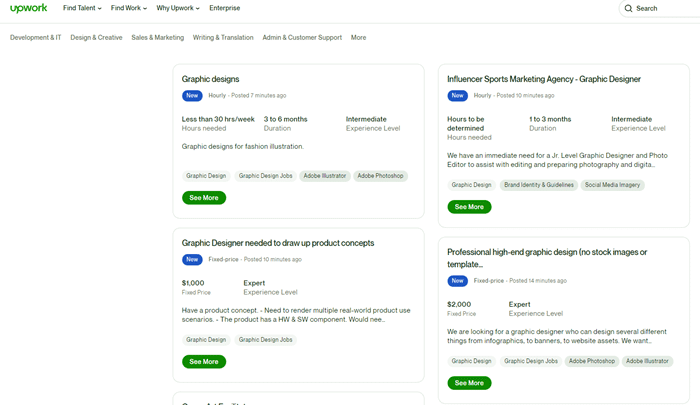Click Adobe Illustrator tag in Graphic designs card
700x405 pixels.
pyautogui.click(x=325, y=176)
